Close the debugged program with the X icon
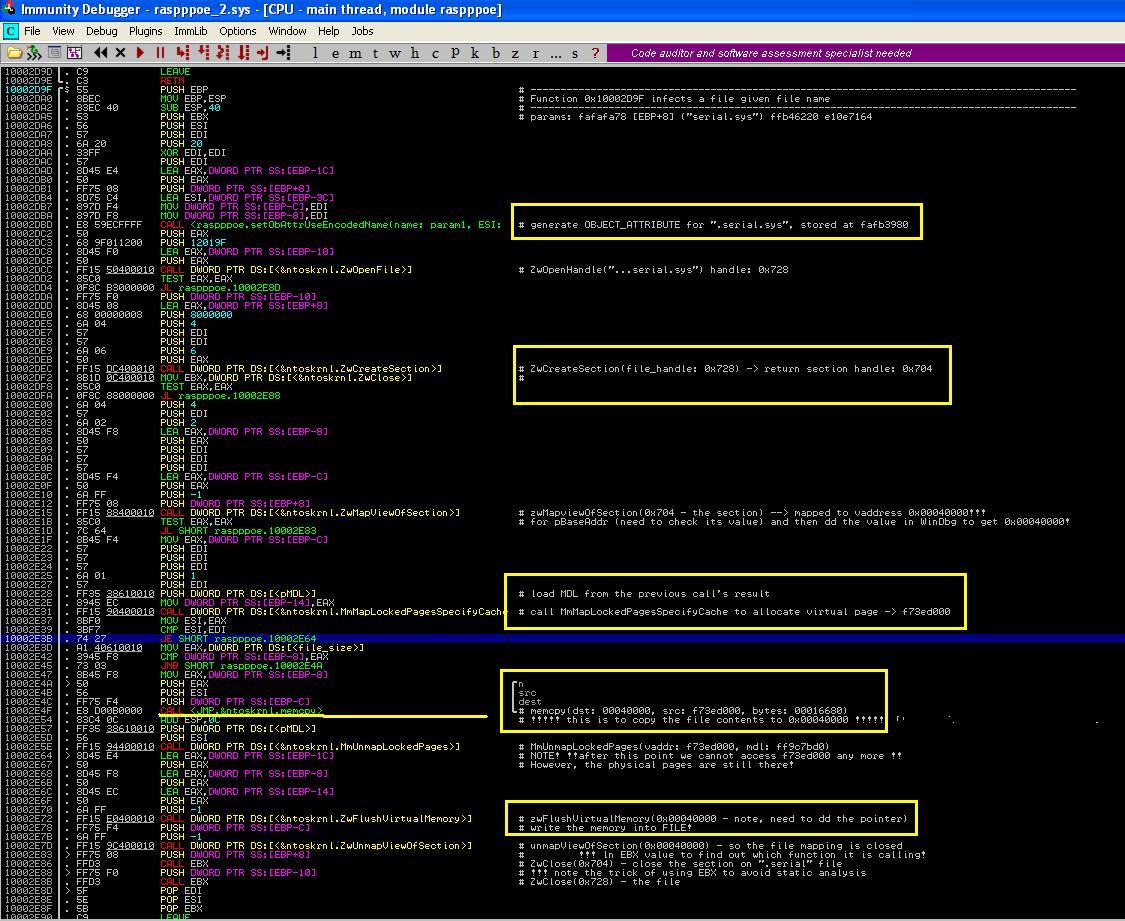This screenshot has height=921, width=1125. click(121, 53)
